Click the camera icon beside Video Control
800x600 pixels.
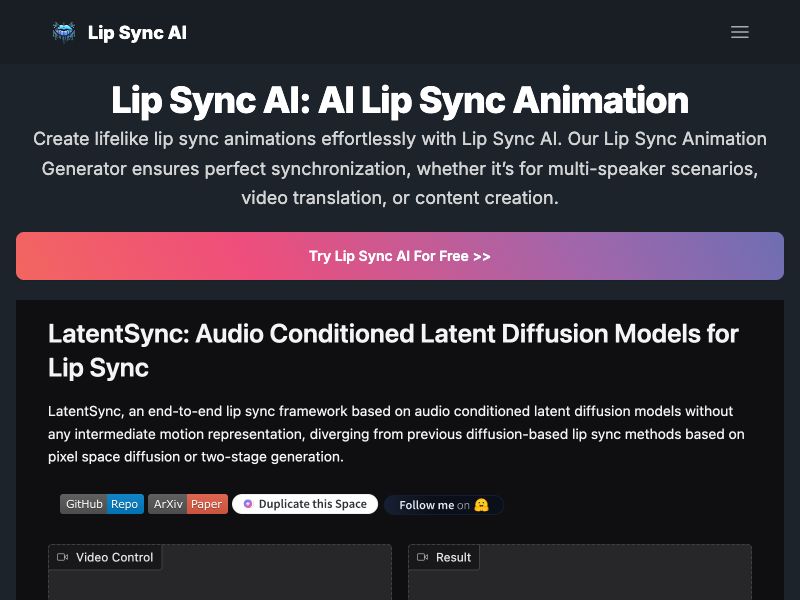pyautogui.click(x=63, y=557)
